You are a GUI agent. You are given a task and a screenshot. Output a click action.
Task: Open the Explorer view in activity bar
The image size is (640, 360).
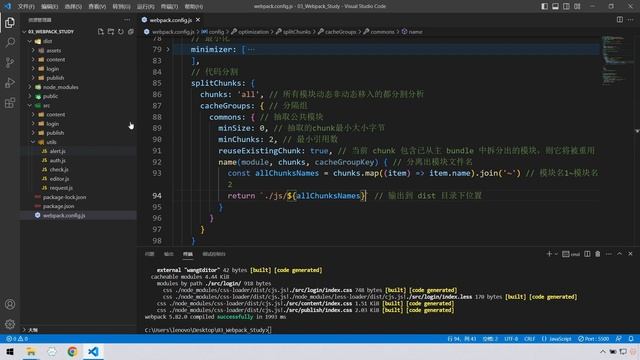[10, 22]
